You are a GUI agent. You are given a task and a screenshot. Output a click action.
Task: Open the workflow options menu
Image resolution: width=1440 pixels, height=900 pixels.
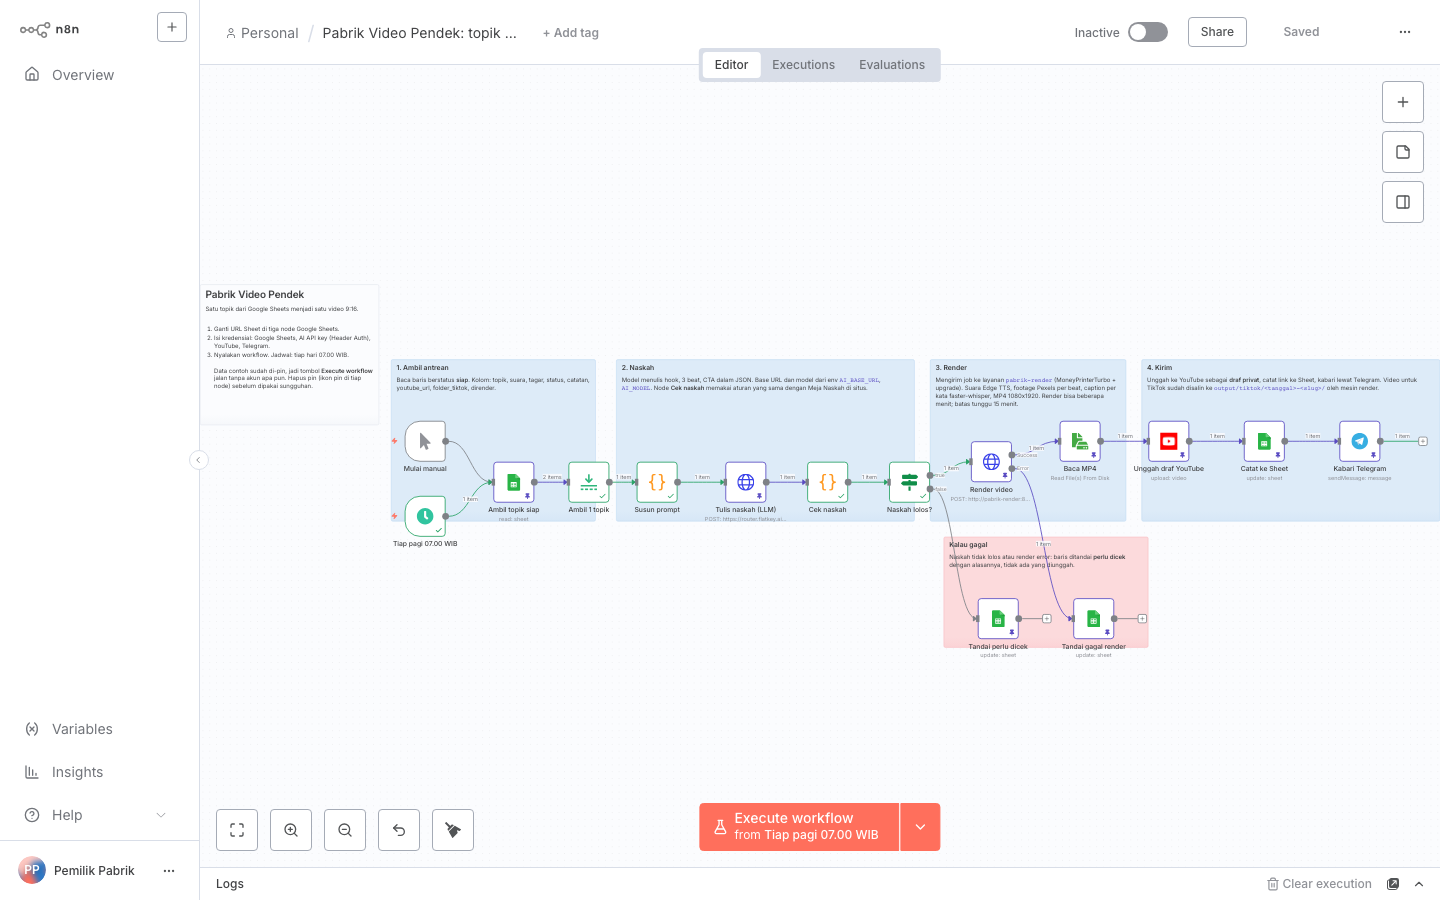tap(1405, 32)
